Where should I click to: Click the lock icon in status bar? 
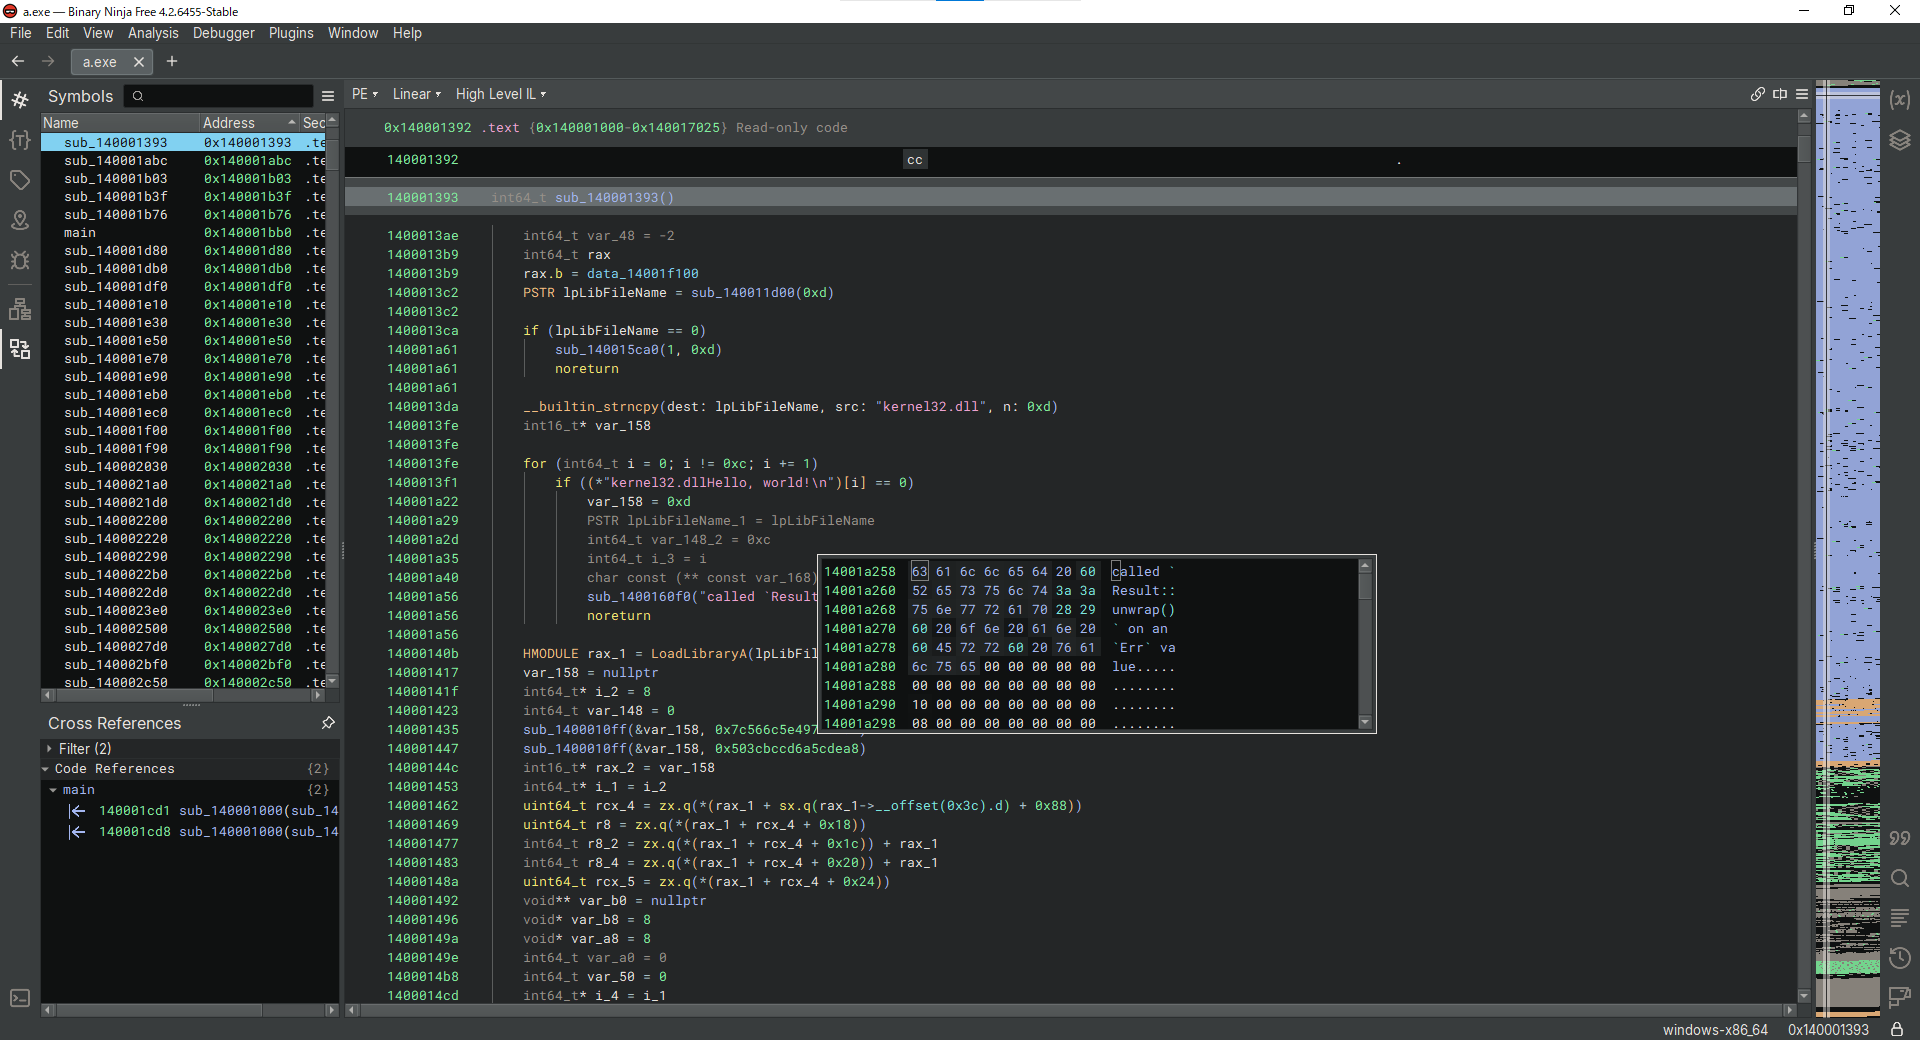click(1896, 1029)
